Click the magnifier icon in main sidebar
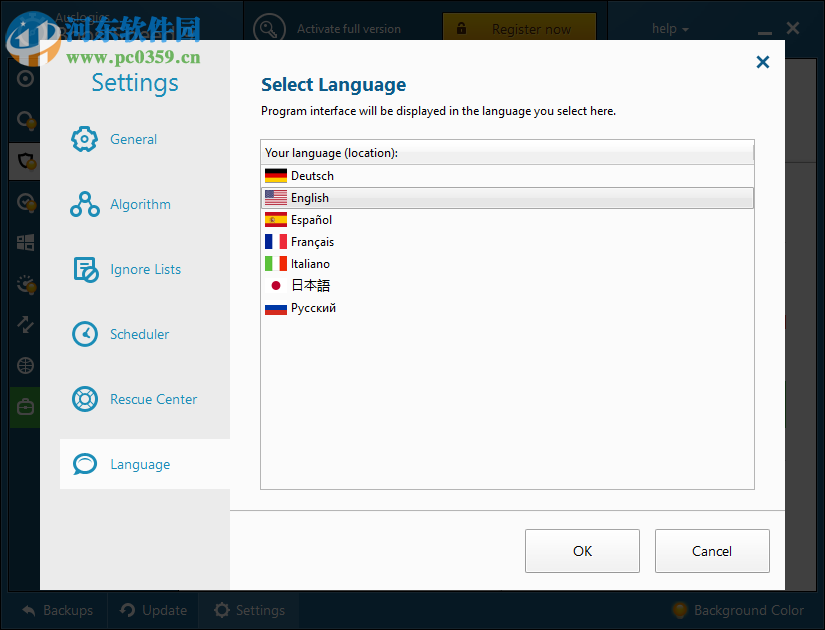 tap(25, 119)
